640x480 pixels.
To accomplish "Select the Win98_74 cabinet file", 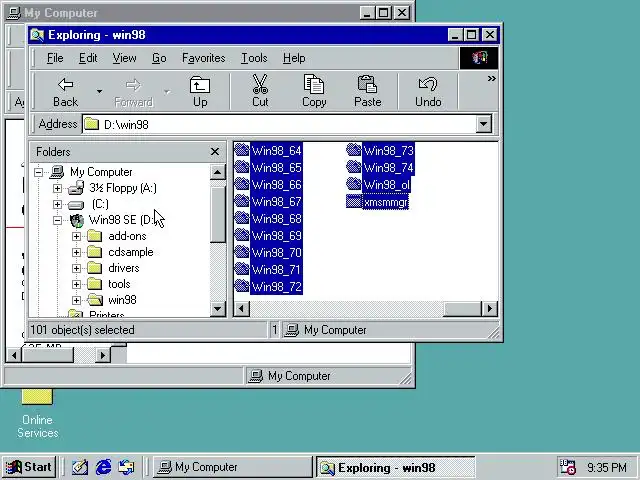I will pyautogui.click(x=380, y=168).
